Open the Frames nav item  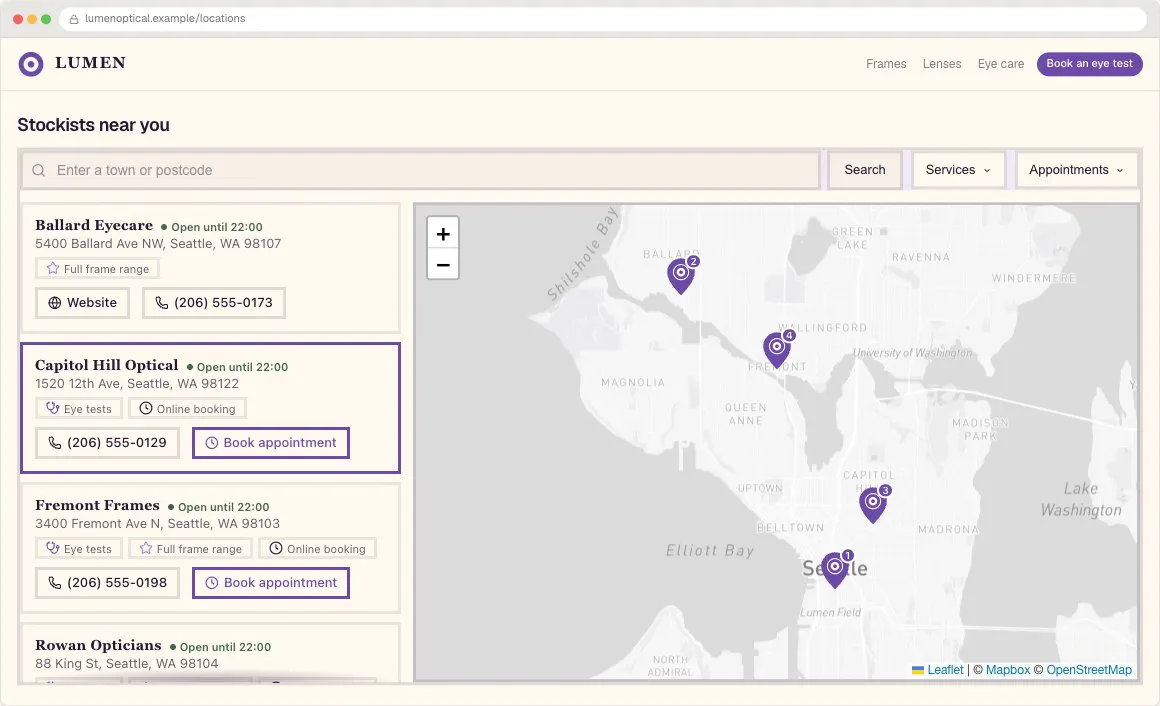coord(886,64)
